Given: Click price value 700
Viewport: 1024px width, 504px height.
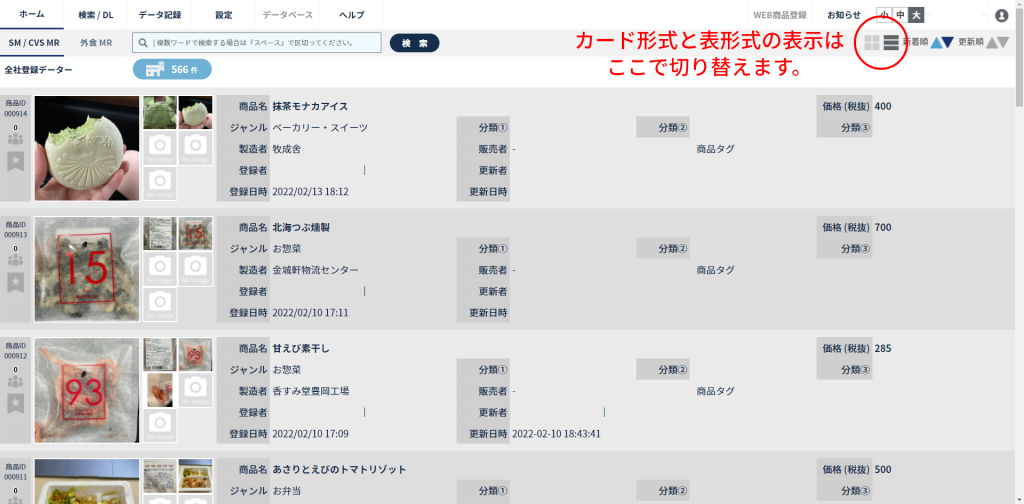Looking at the screenshot, I should pyautogui.click(x=883, y=228).
